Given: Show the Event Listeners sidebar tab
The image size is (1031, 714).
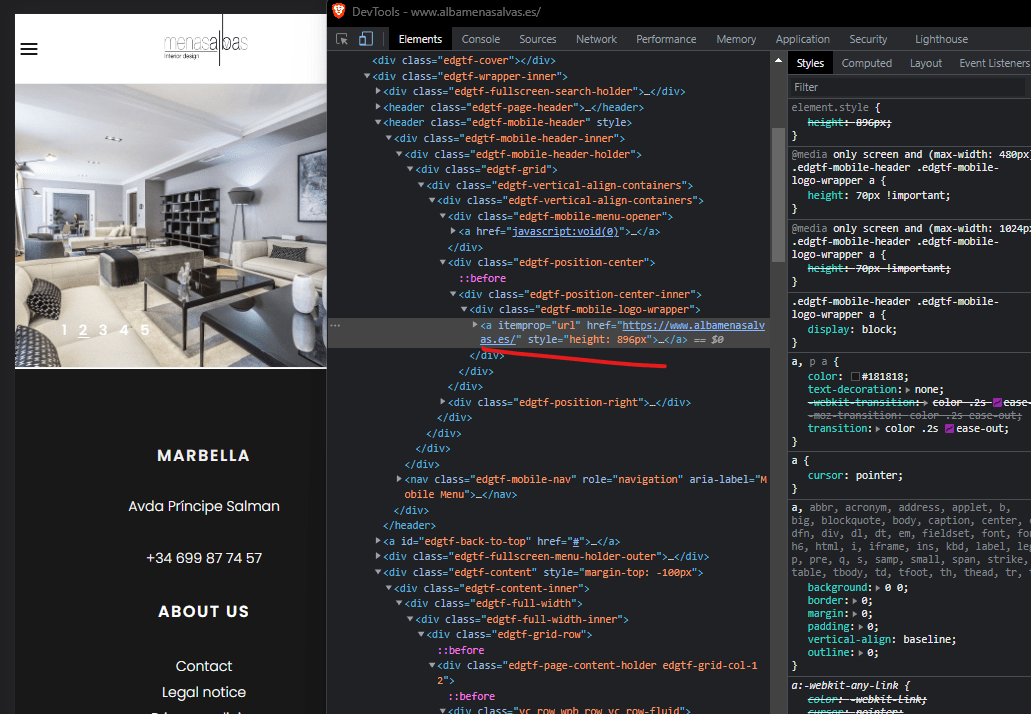Looking at the screenshot, I should coord(994,63).
